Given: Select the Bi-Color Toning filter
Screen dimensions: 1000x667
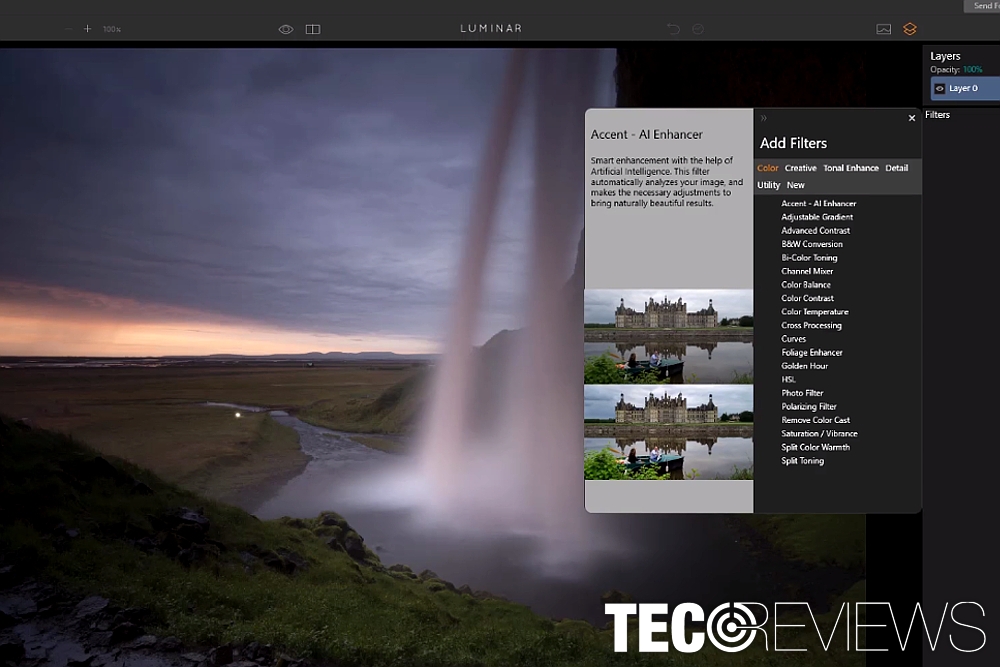Looking at the screenshot, I should coord(809,258).
